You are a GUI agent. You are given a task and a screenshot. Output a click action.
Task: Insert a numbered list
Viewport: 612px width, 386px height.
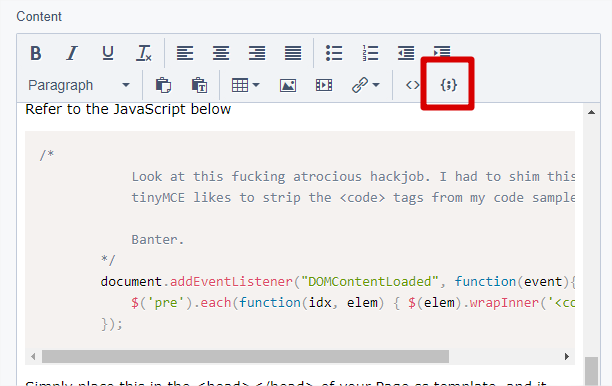coord(370,53)
